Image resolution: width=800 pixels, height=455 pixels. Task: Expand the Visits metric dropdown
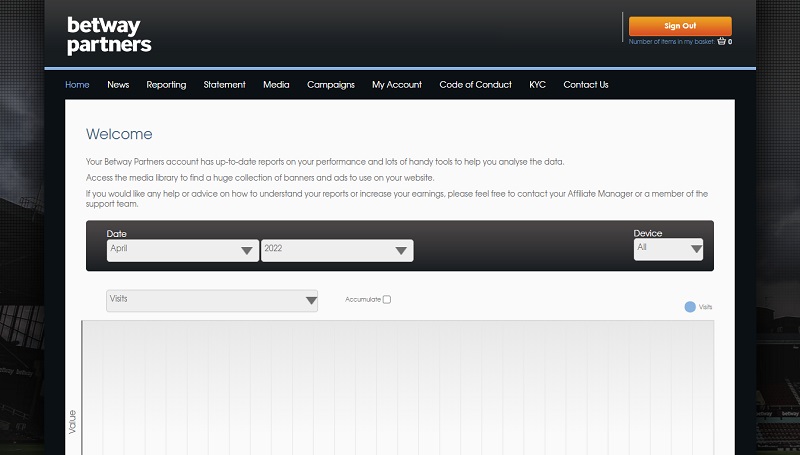212,300
